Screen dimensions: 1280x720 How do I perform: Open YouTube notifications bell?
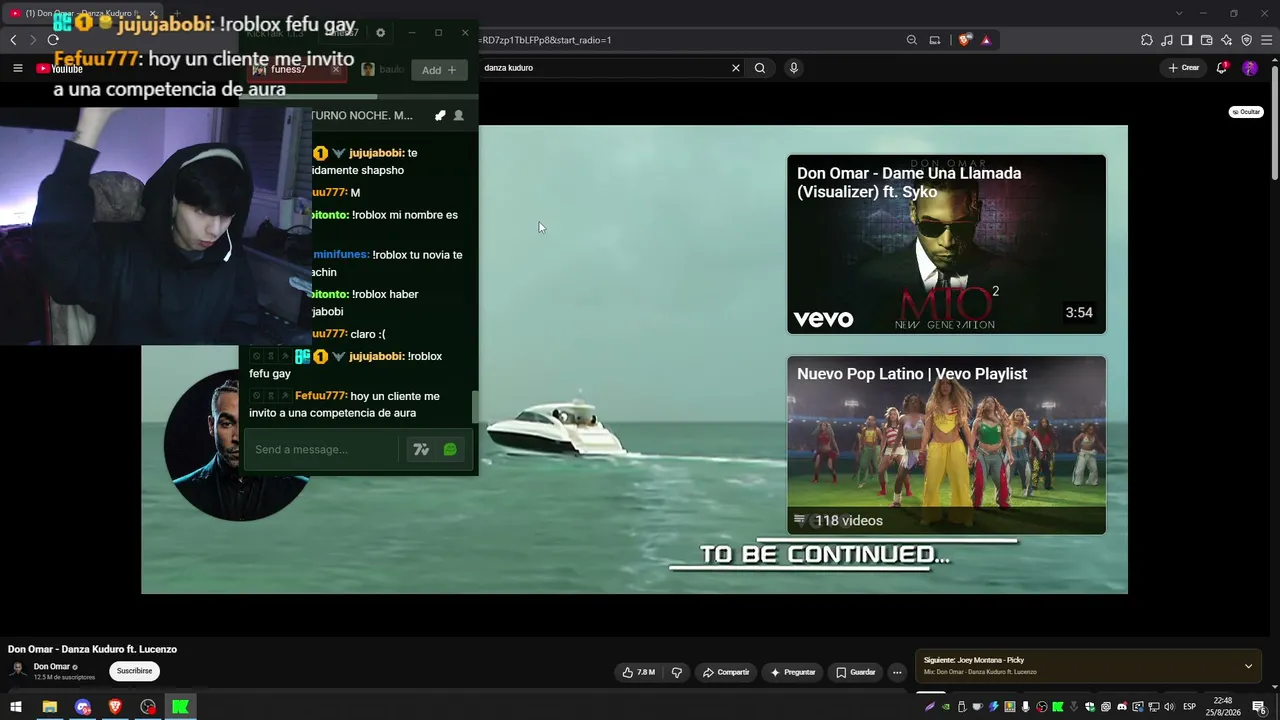coord(1222,68)
